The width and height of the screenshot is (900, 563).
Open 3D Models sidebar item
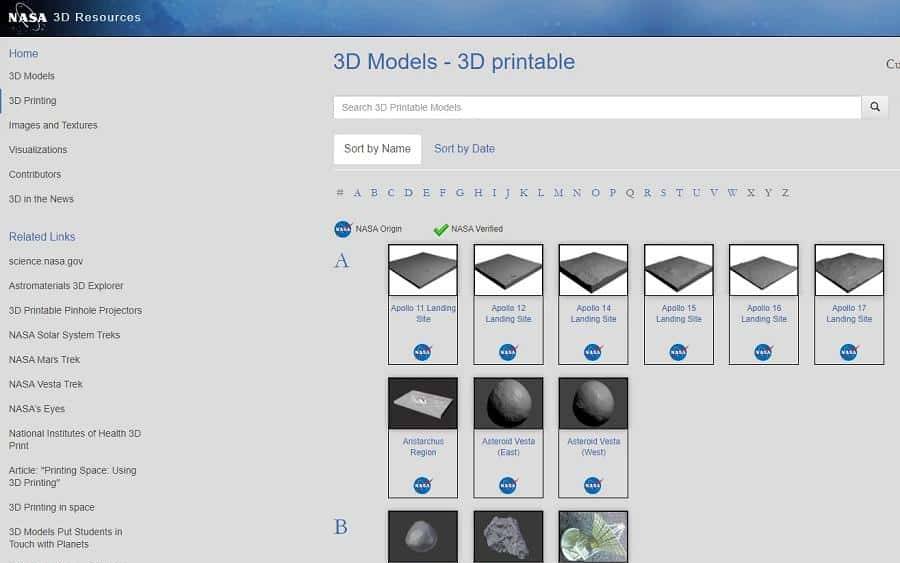[x=32, y=76]
